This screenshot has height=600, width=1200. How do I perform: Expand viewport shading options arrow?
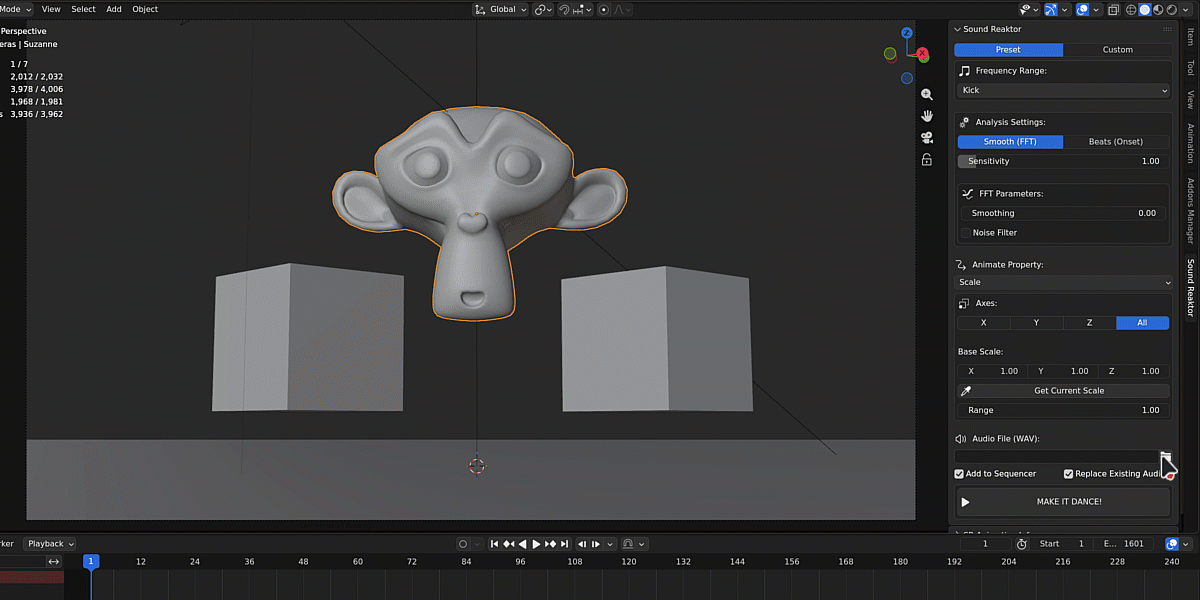pos(1186,10)
